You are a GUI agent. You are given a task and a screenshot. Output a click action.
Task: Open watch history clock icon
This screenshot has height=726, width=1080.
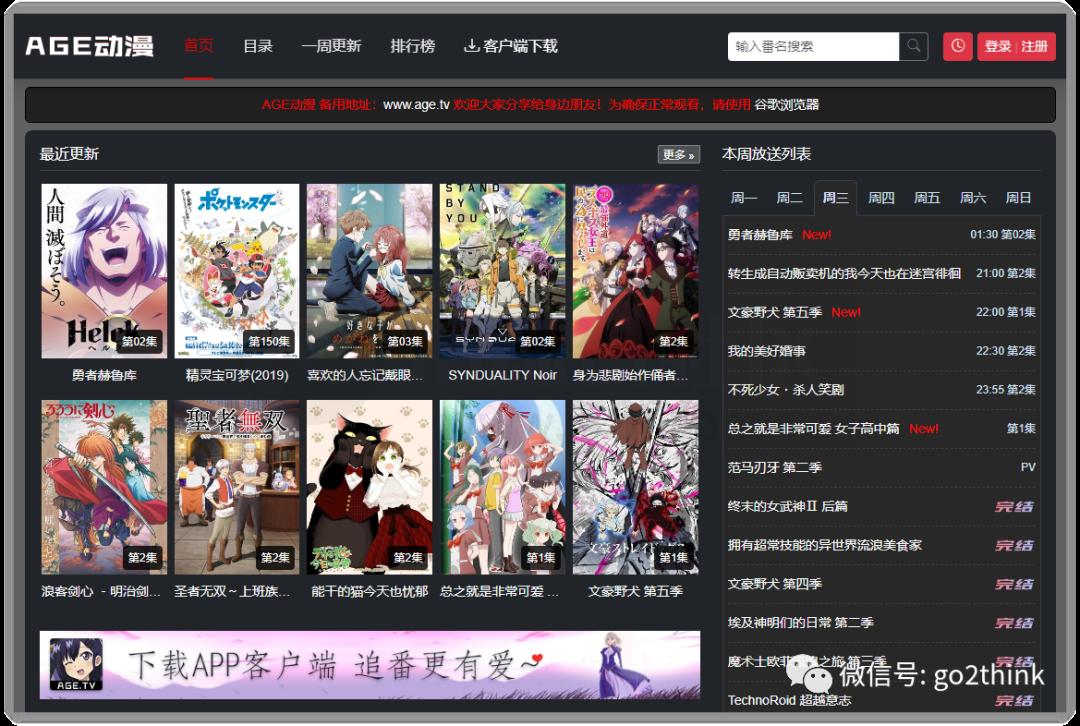(957, 46)
